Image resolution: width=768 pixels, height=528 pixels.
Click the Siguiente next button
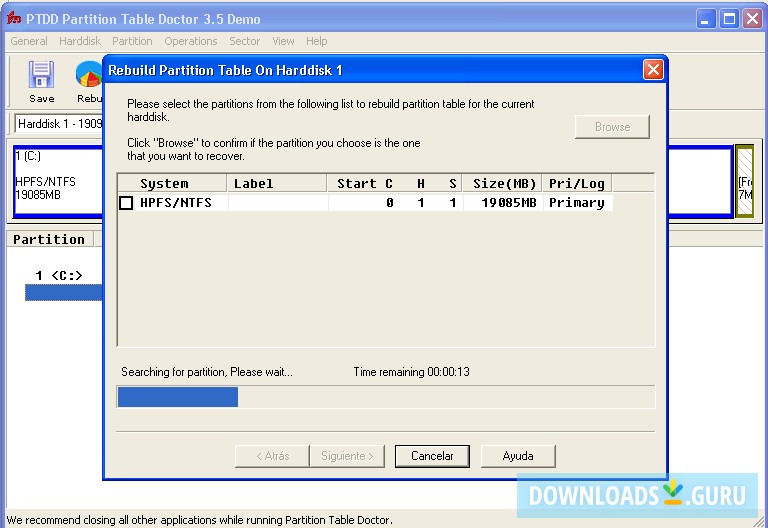coord(347,456)
